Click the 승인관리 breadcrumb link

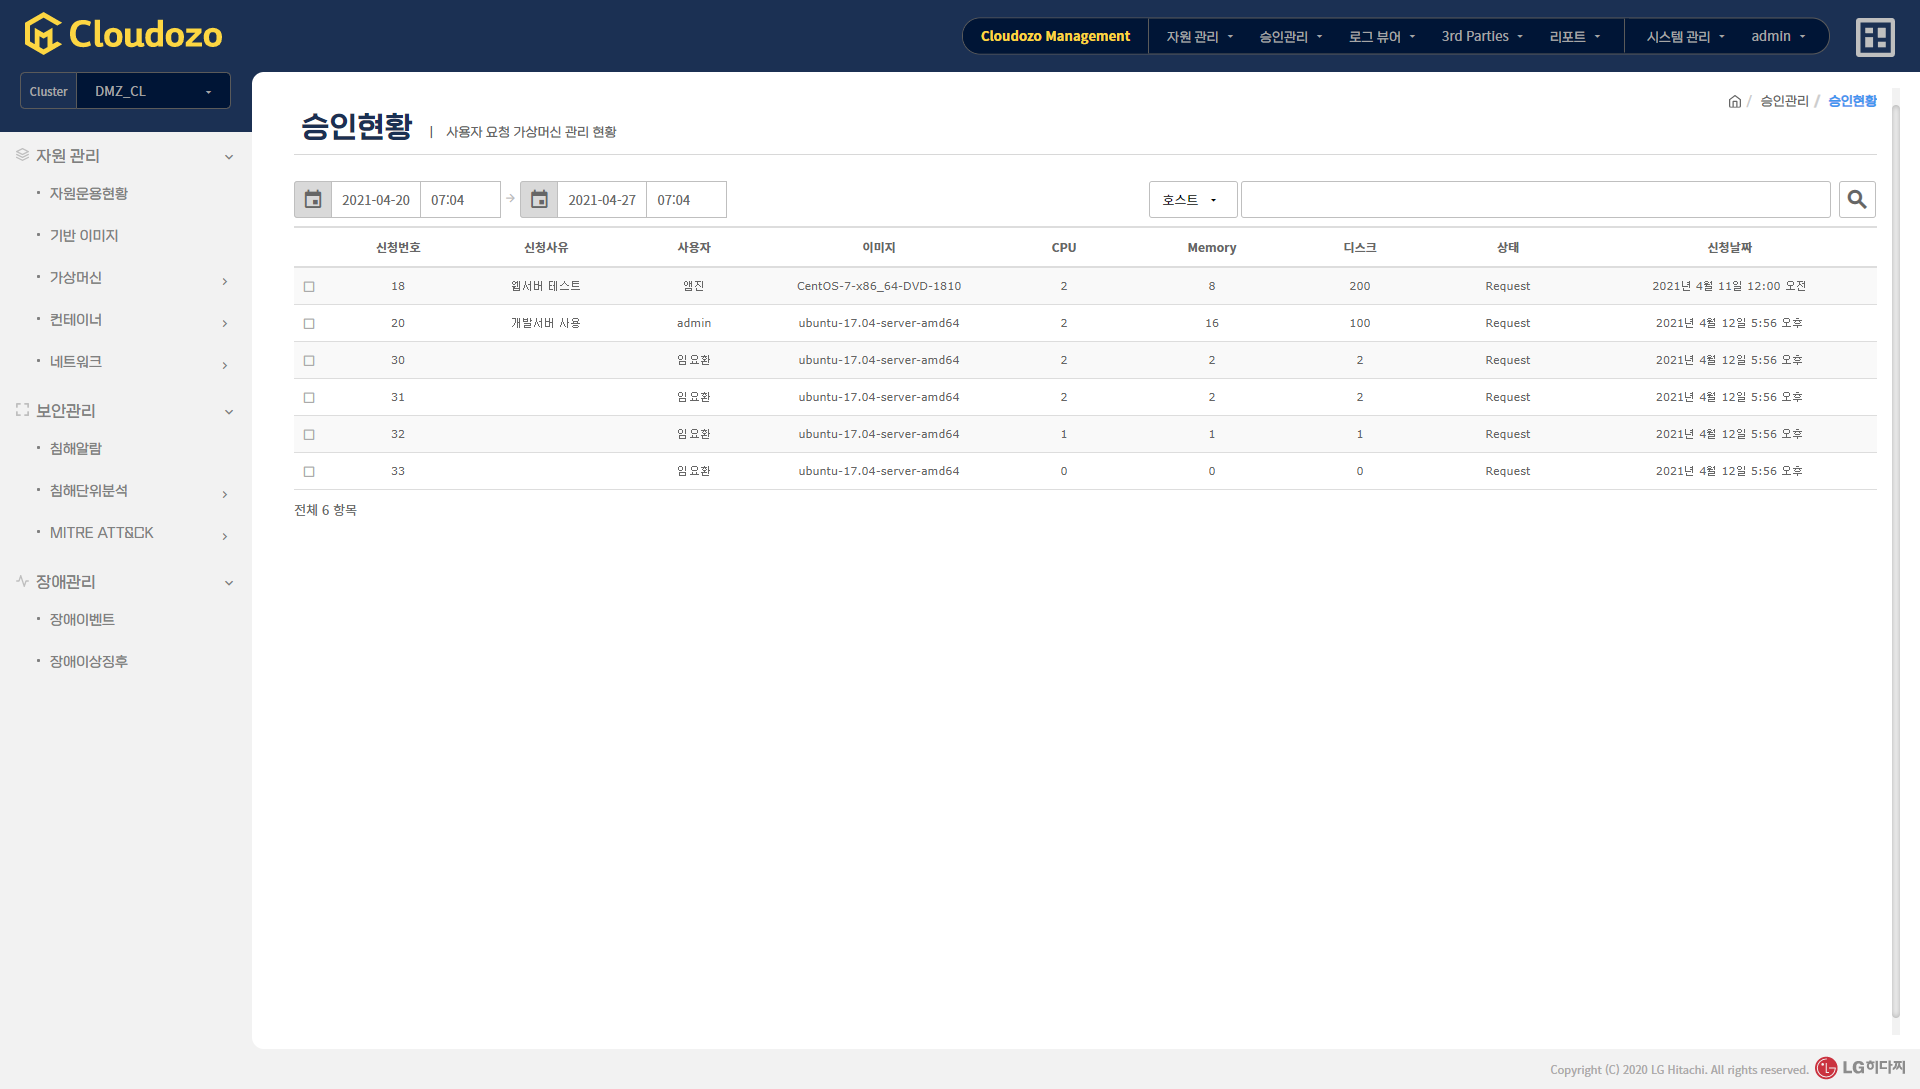point(1784,102)
